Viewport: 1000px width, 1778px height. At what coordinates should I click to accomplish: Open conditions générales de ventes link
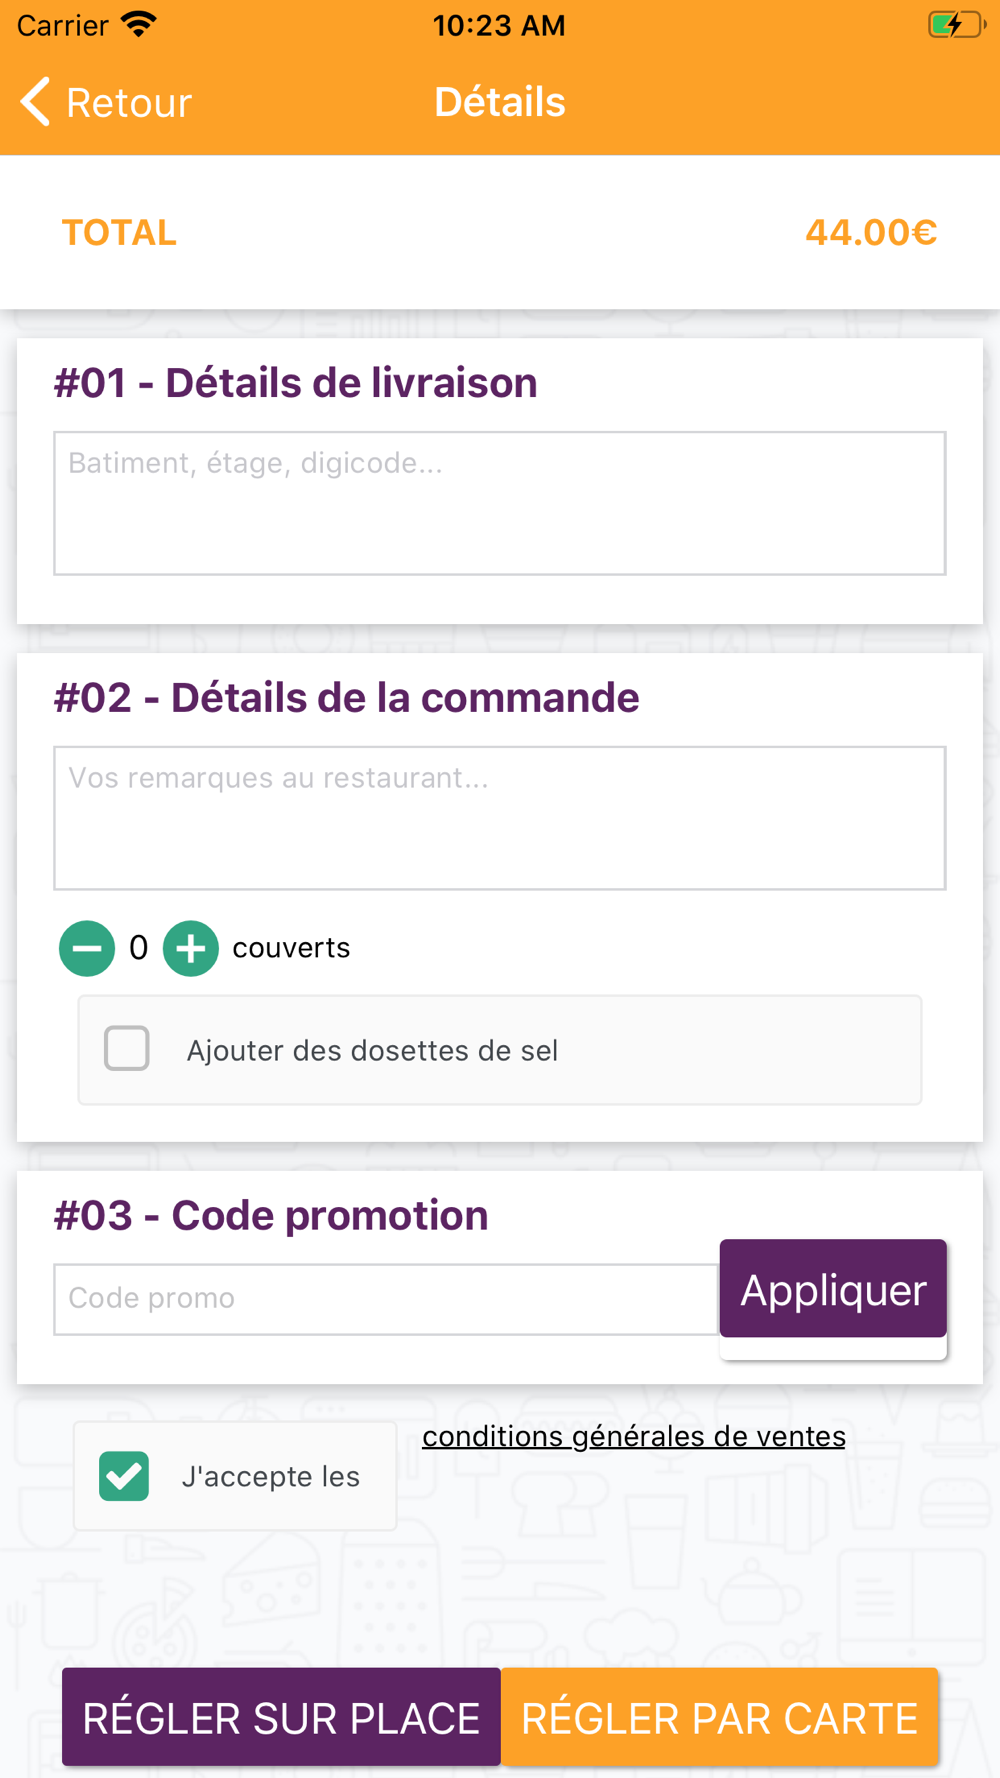[634, 1437]
